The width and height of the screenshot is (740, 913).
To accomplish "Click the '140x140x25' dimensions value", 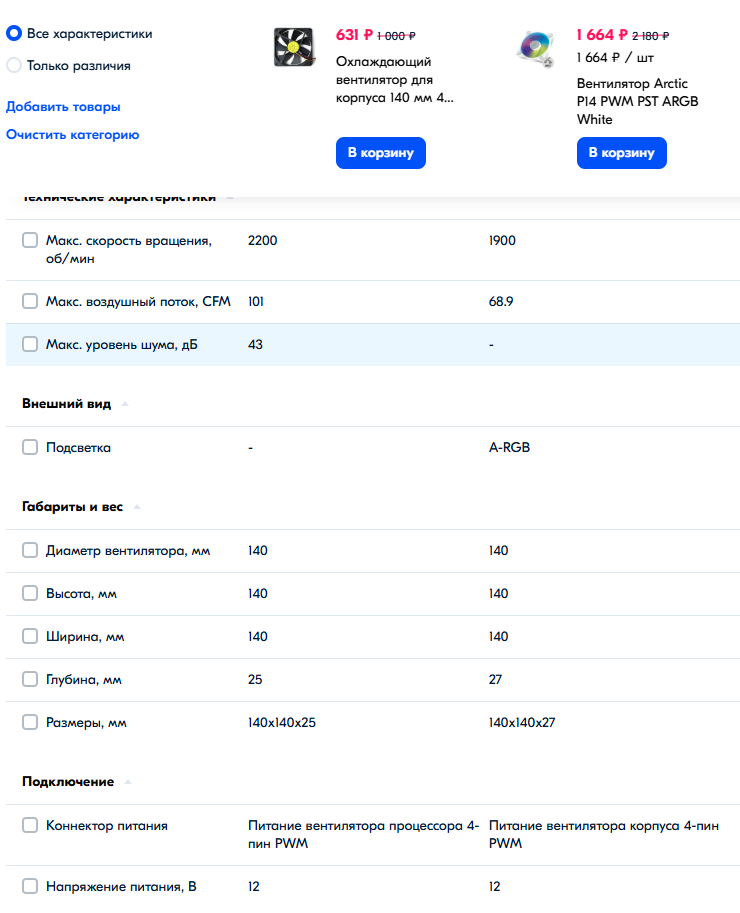I will tap(282, 723).
